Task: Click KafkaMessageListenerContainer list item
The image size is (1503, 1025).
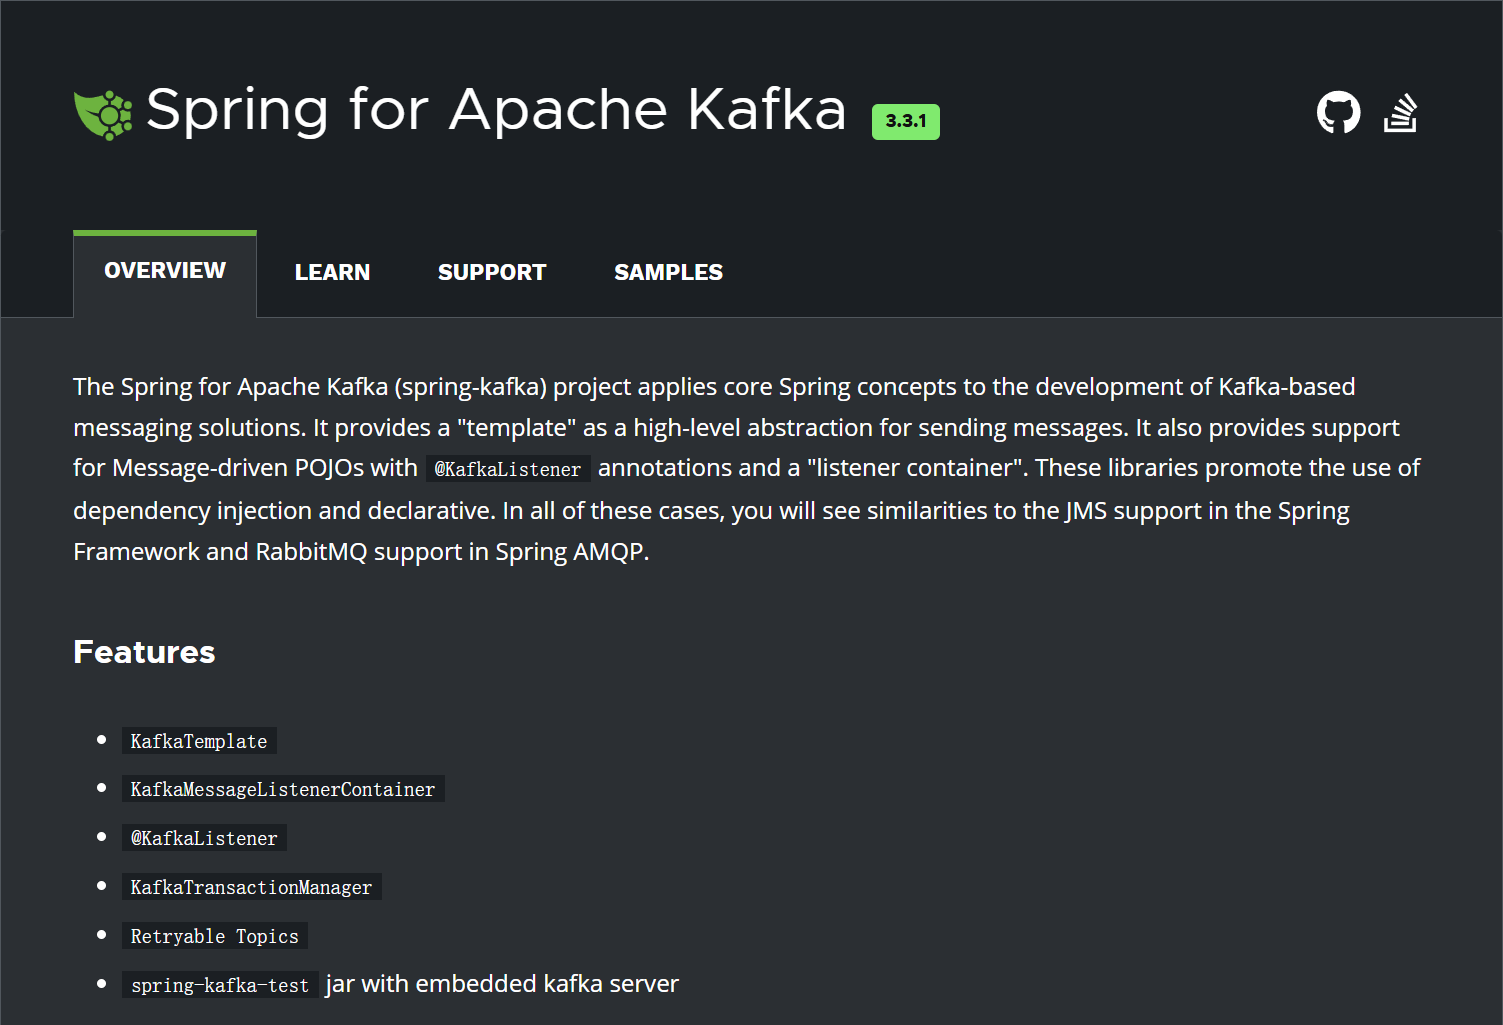Action: [x=283, y=789]
